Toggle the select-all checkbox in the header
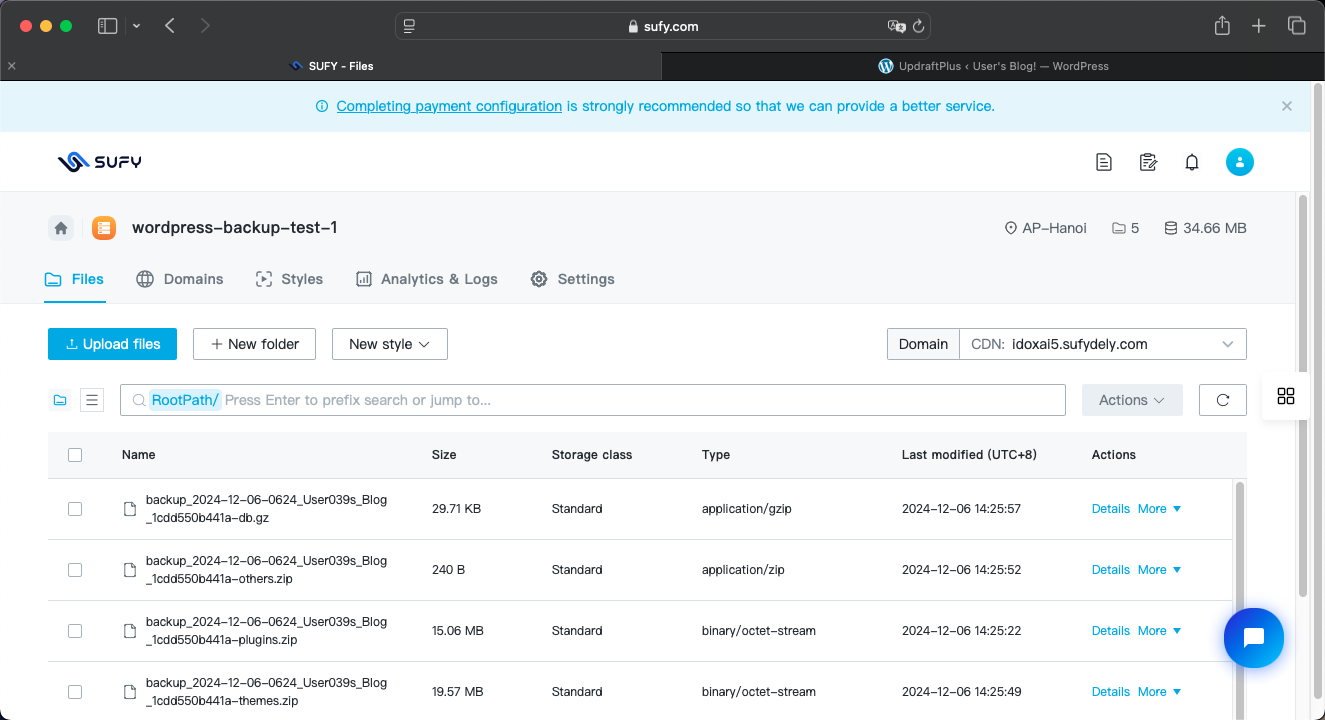Image resolution: width=1325 pixels, height=720 pixels. 75,455
